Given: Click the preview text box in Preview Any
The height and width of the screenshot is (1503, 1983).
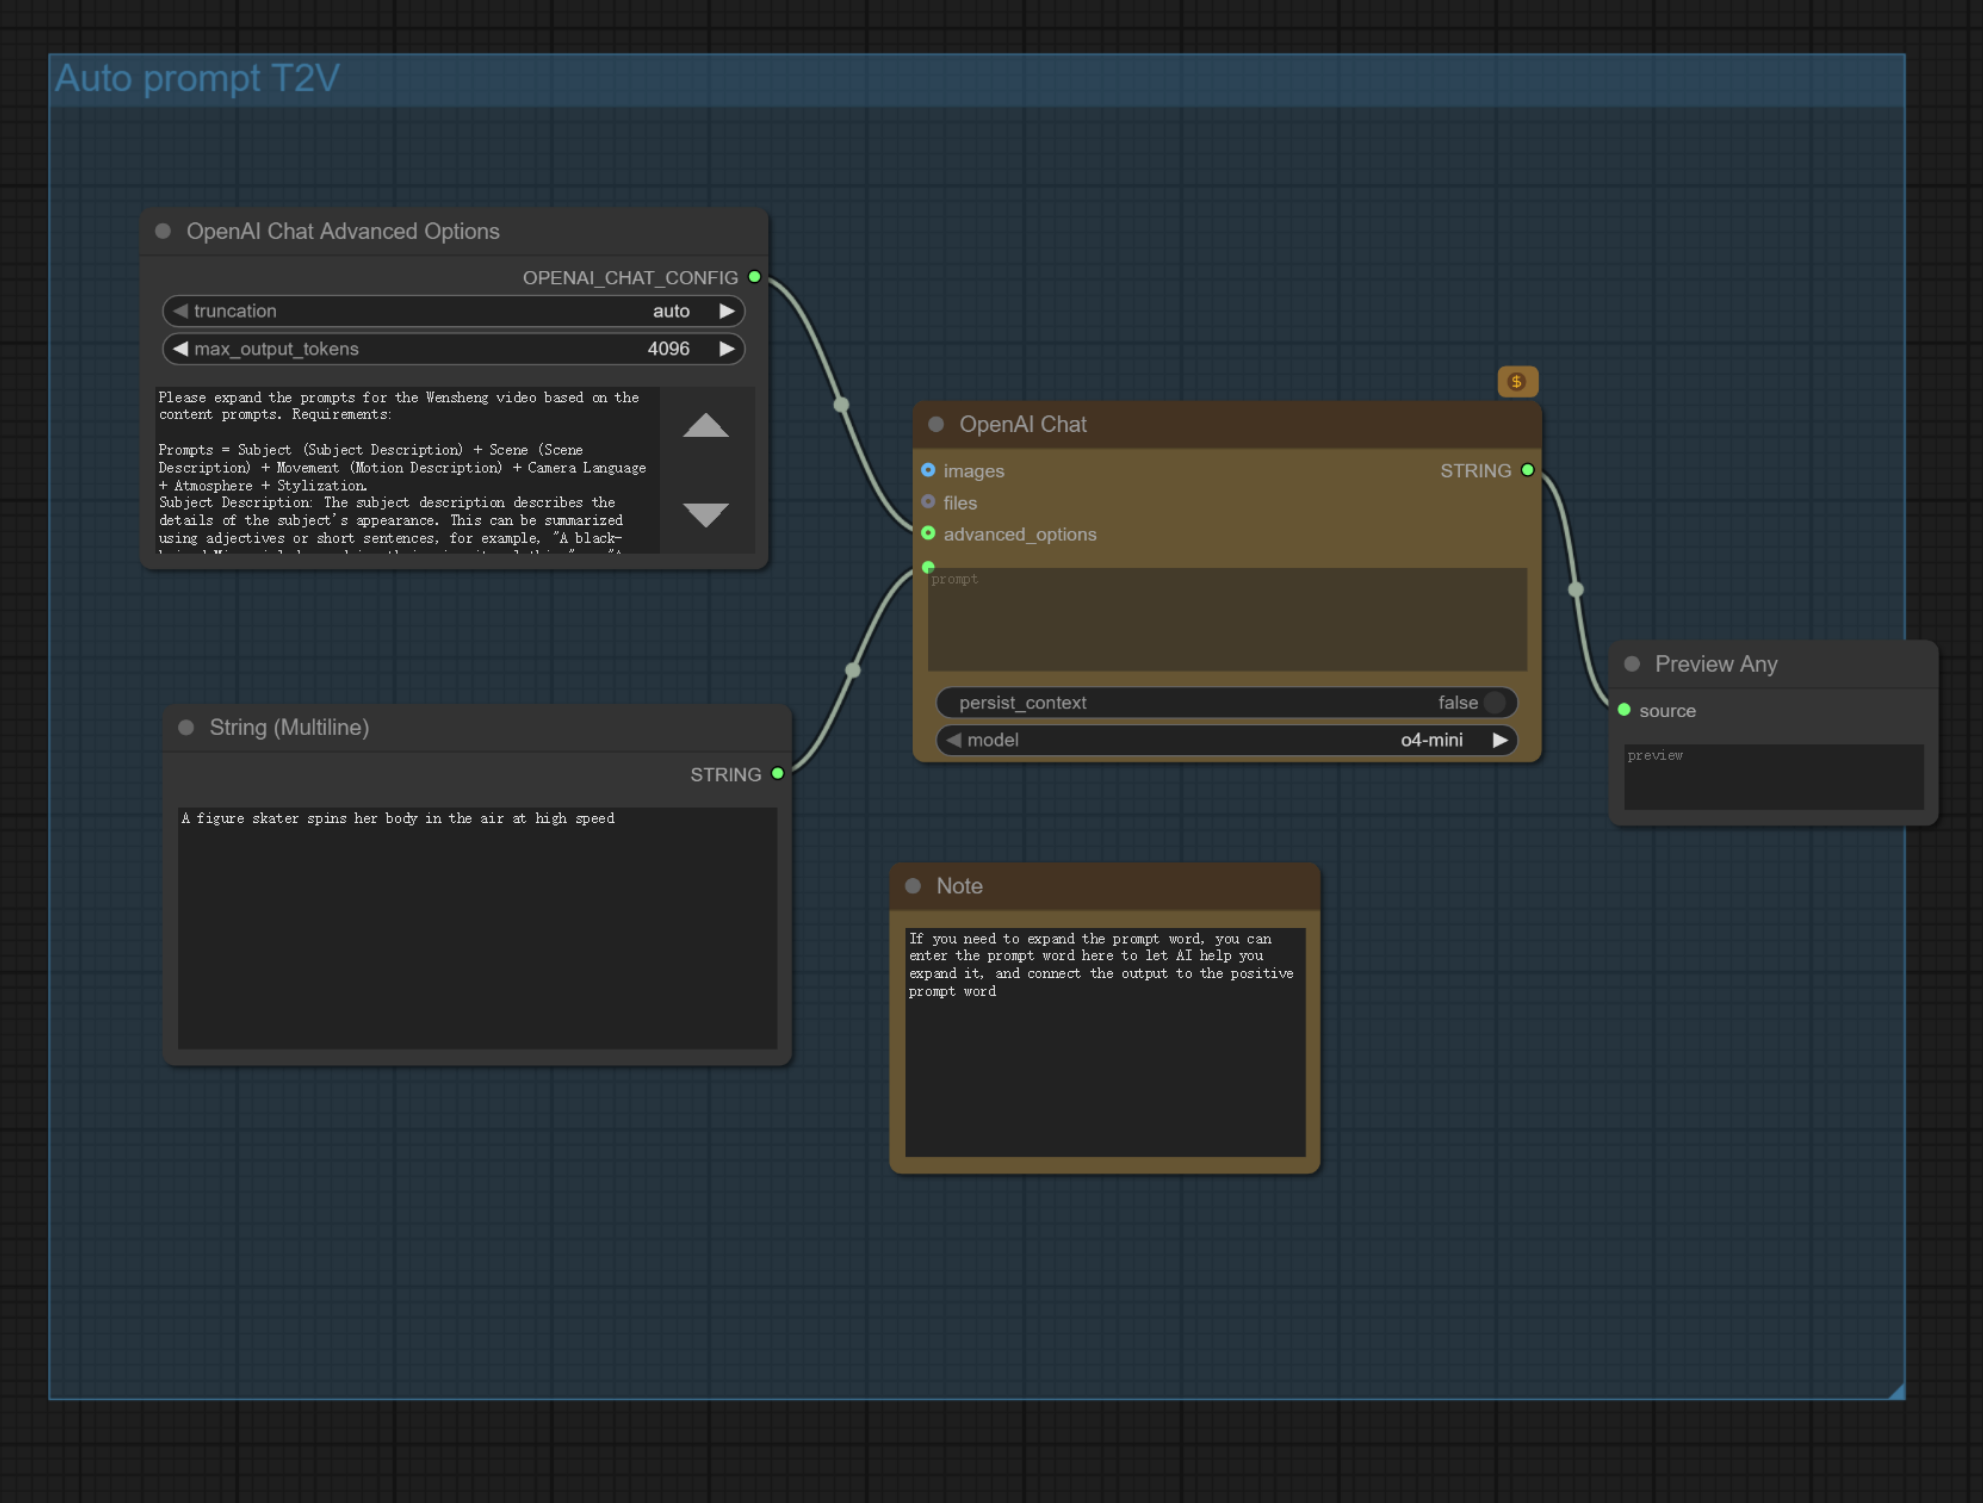Looking at the screenshot, I should pos(1774,777).
